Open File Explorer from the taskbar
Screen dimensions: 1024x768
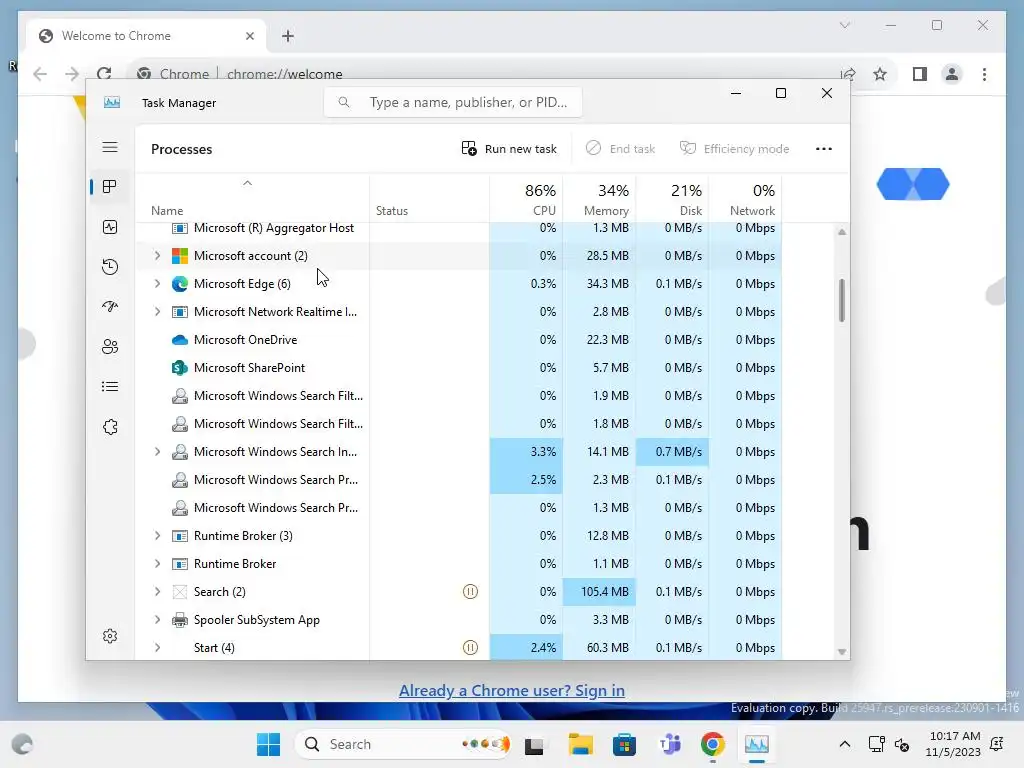[580, 744]
